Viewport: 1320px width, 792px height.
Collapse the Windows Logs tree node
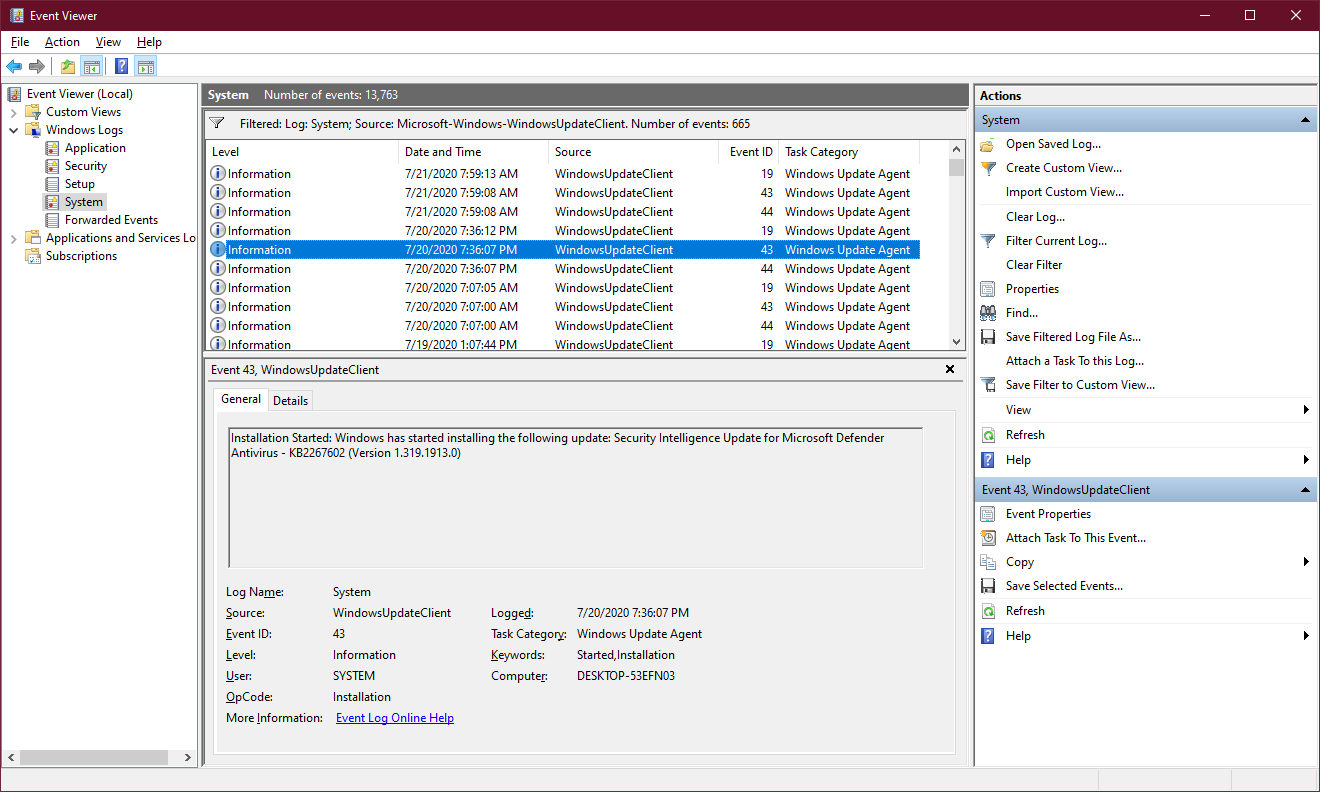(x=14, y=130)
